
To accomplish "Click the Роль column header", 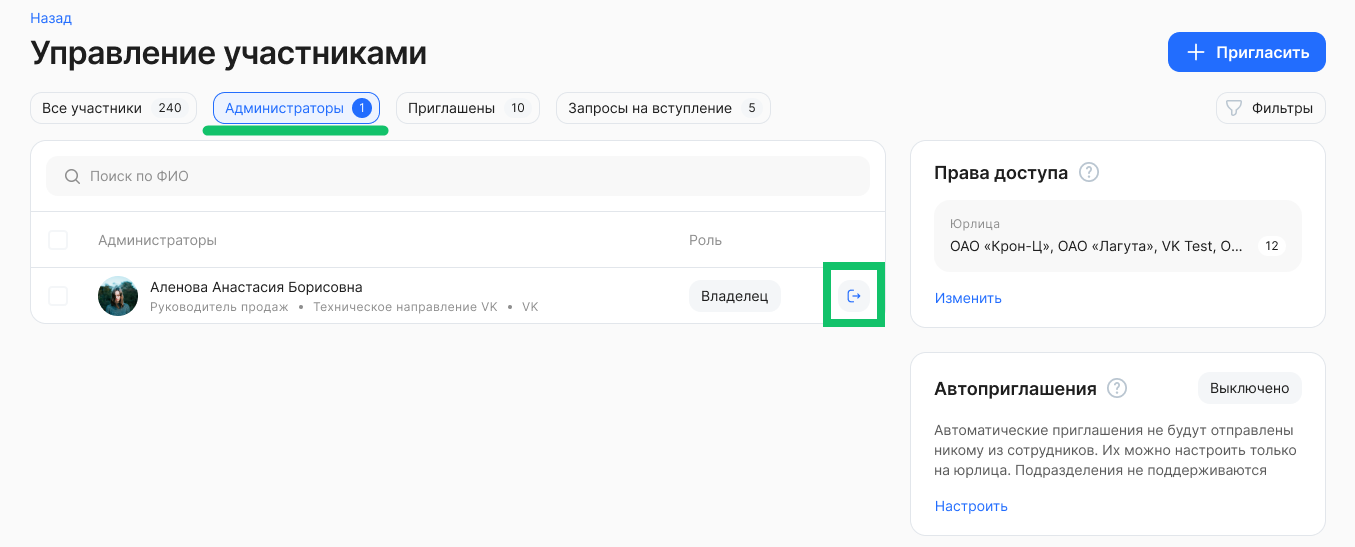I will (x=705, y=240).
